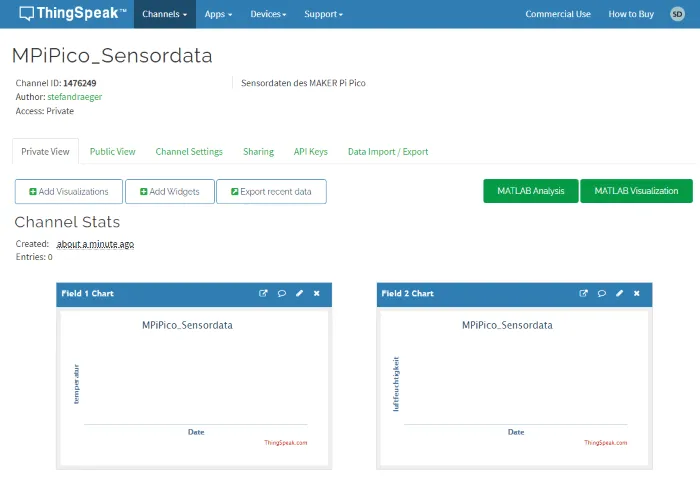Open the Support dropdown menu
The height and width of the screenshot is (481, 700).
(323, 14)
